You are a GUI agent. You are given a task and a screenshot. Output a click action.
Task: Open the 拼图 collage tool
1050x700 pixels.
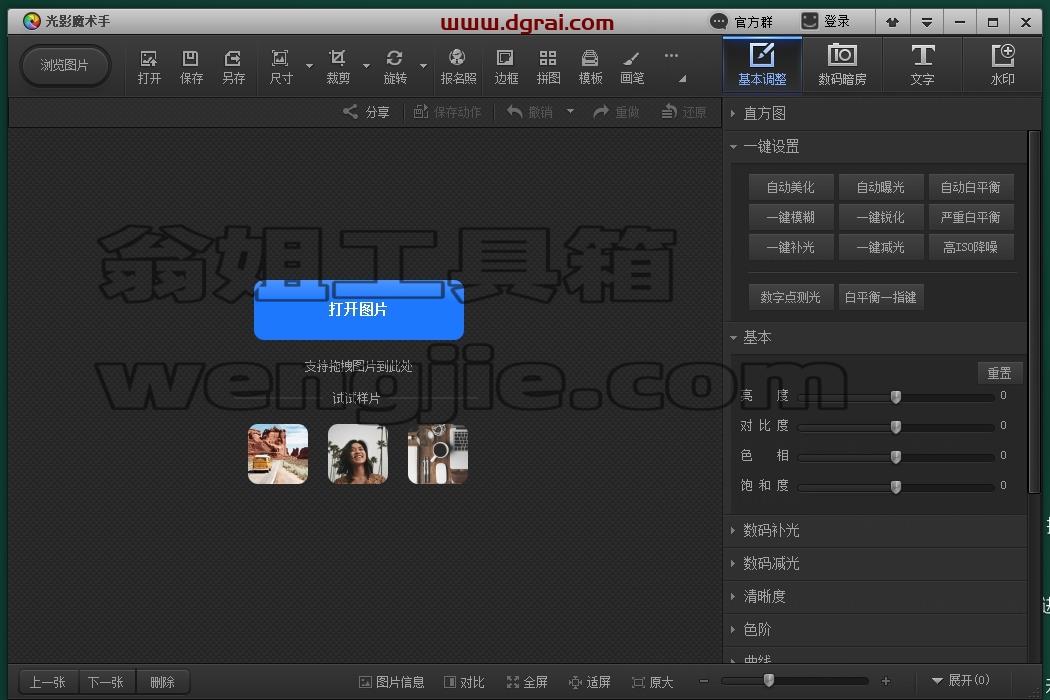[x=548, y=67]
